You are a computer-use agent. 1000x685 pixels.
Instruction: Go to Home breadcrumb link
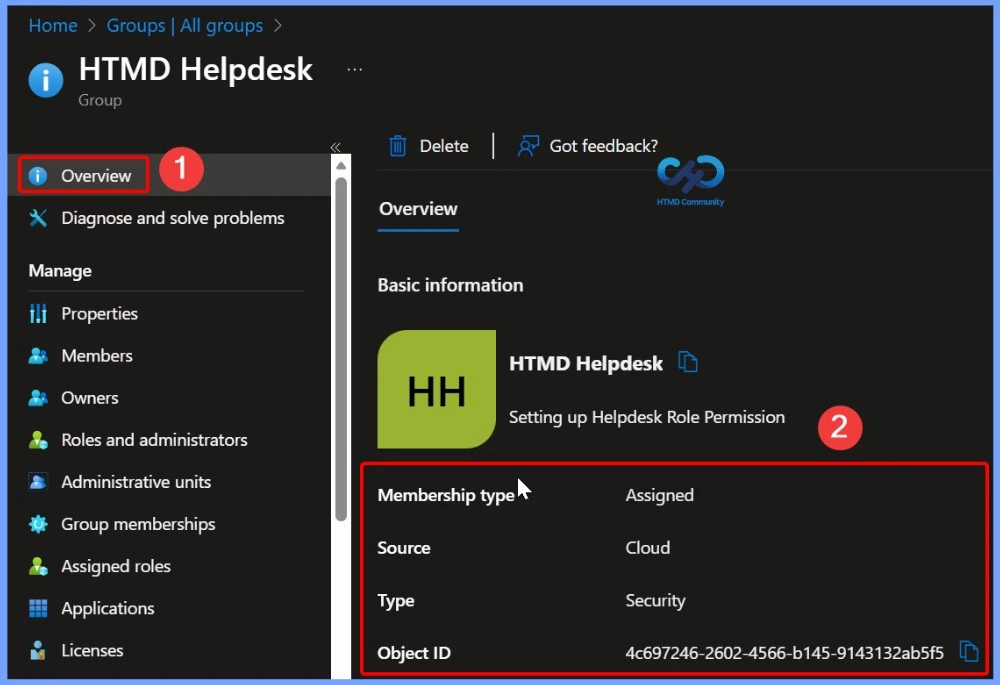(53, 26)
